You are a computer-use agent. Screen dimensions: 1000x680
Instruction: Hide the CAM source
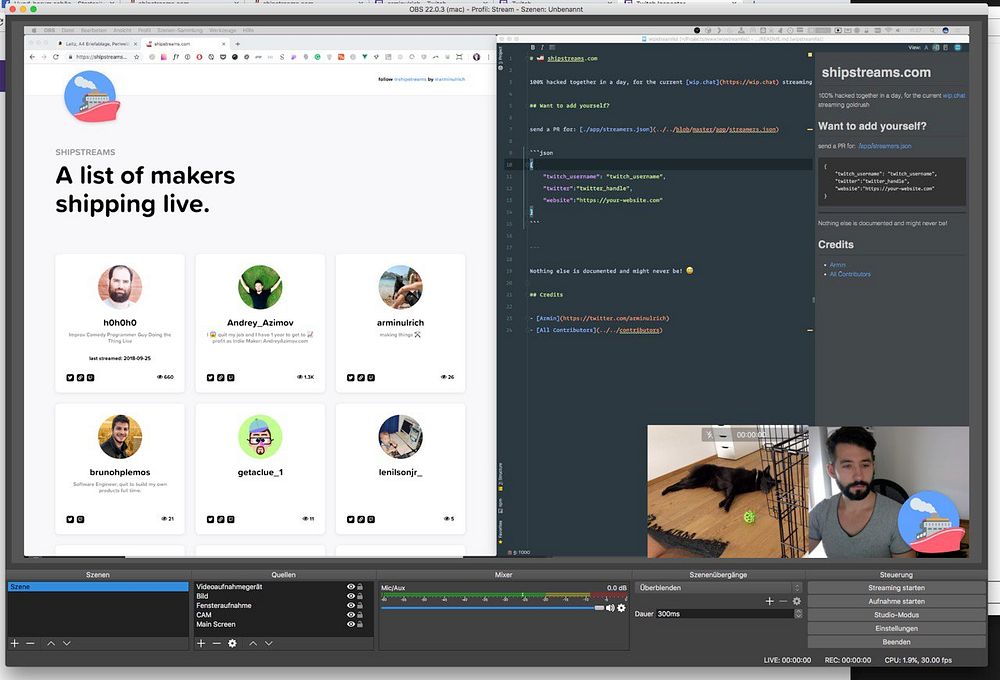click(351, 615)
